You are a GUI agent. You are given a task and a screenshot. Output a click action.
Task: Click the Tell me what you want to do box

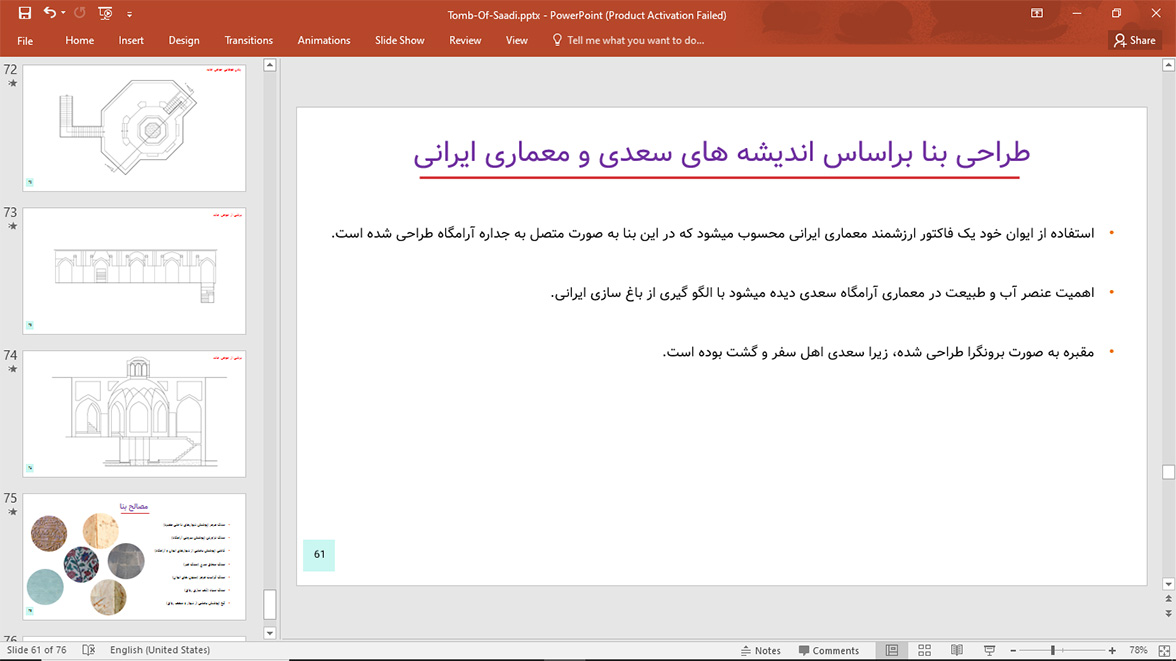[x=635, y=41]
